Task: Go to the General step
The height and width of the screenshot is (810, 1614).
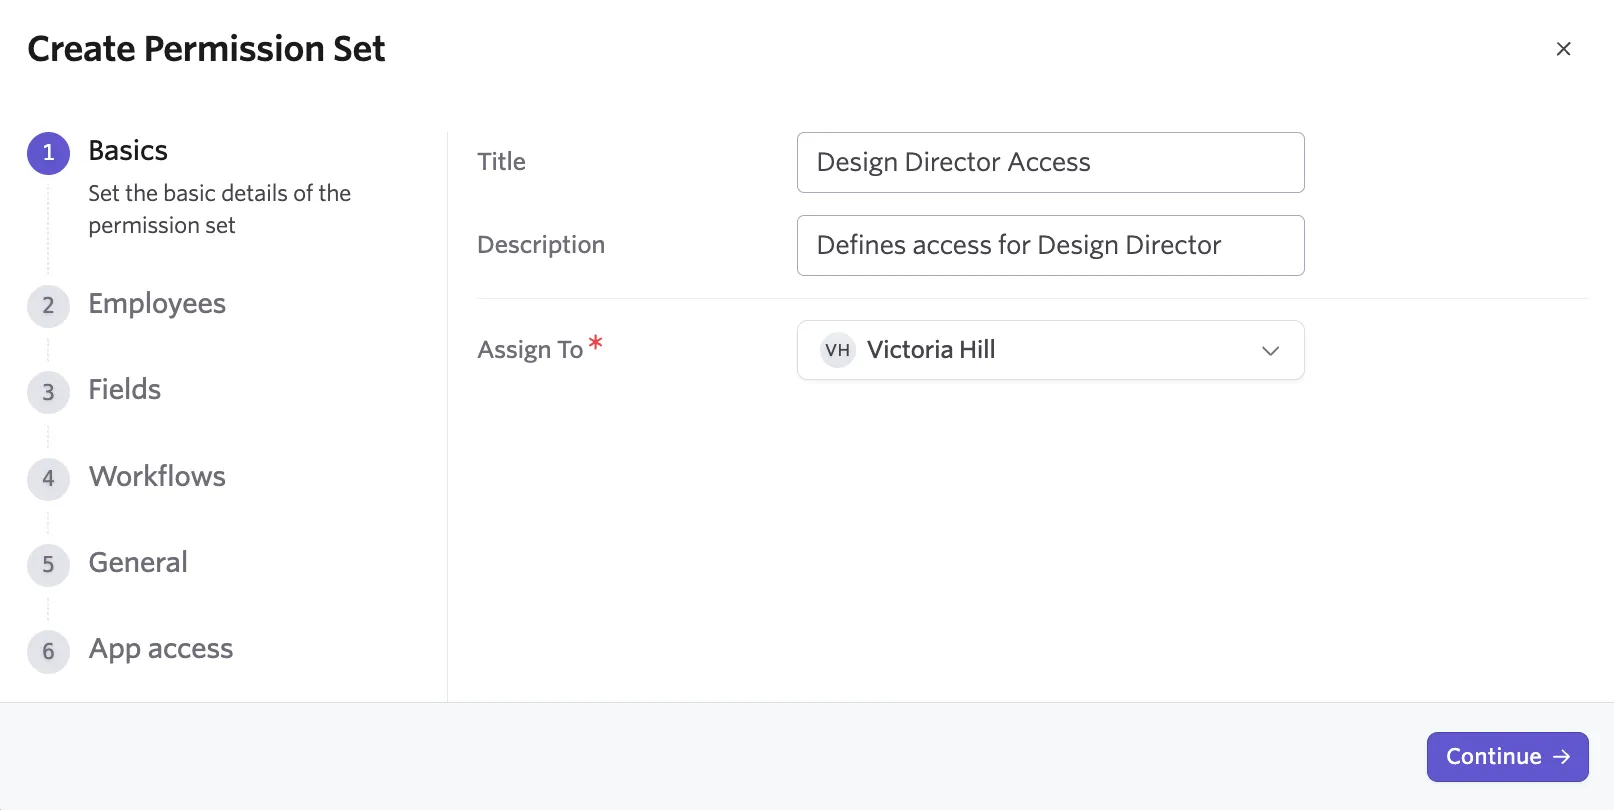Action: pyautogui.click(x=138, y=563)
